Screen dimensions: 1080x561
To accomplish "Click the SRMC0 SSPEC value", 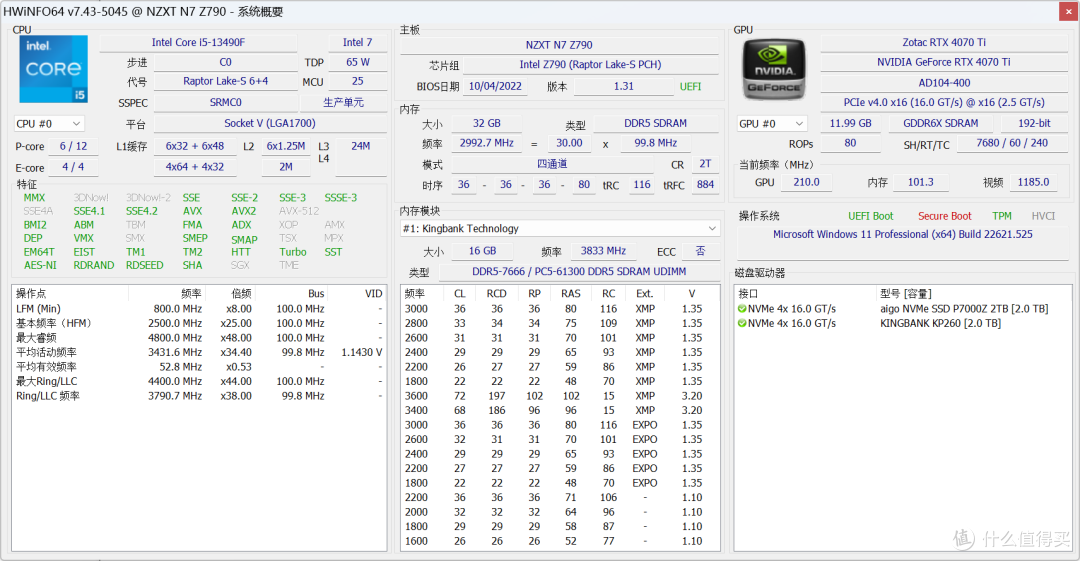I will click(x=225, y=103).
